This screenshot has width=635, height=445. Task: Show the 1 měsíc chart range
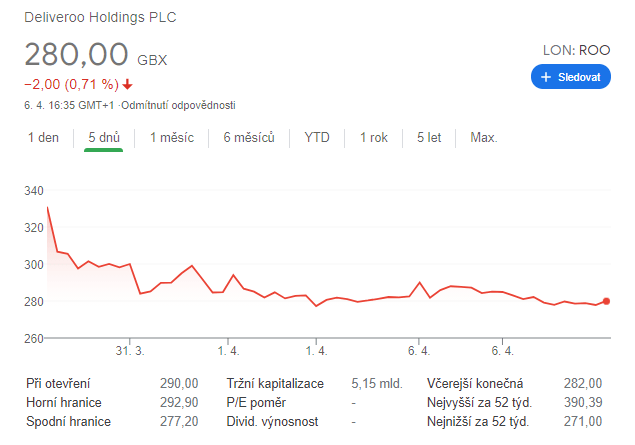click(173, 138)
